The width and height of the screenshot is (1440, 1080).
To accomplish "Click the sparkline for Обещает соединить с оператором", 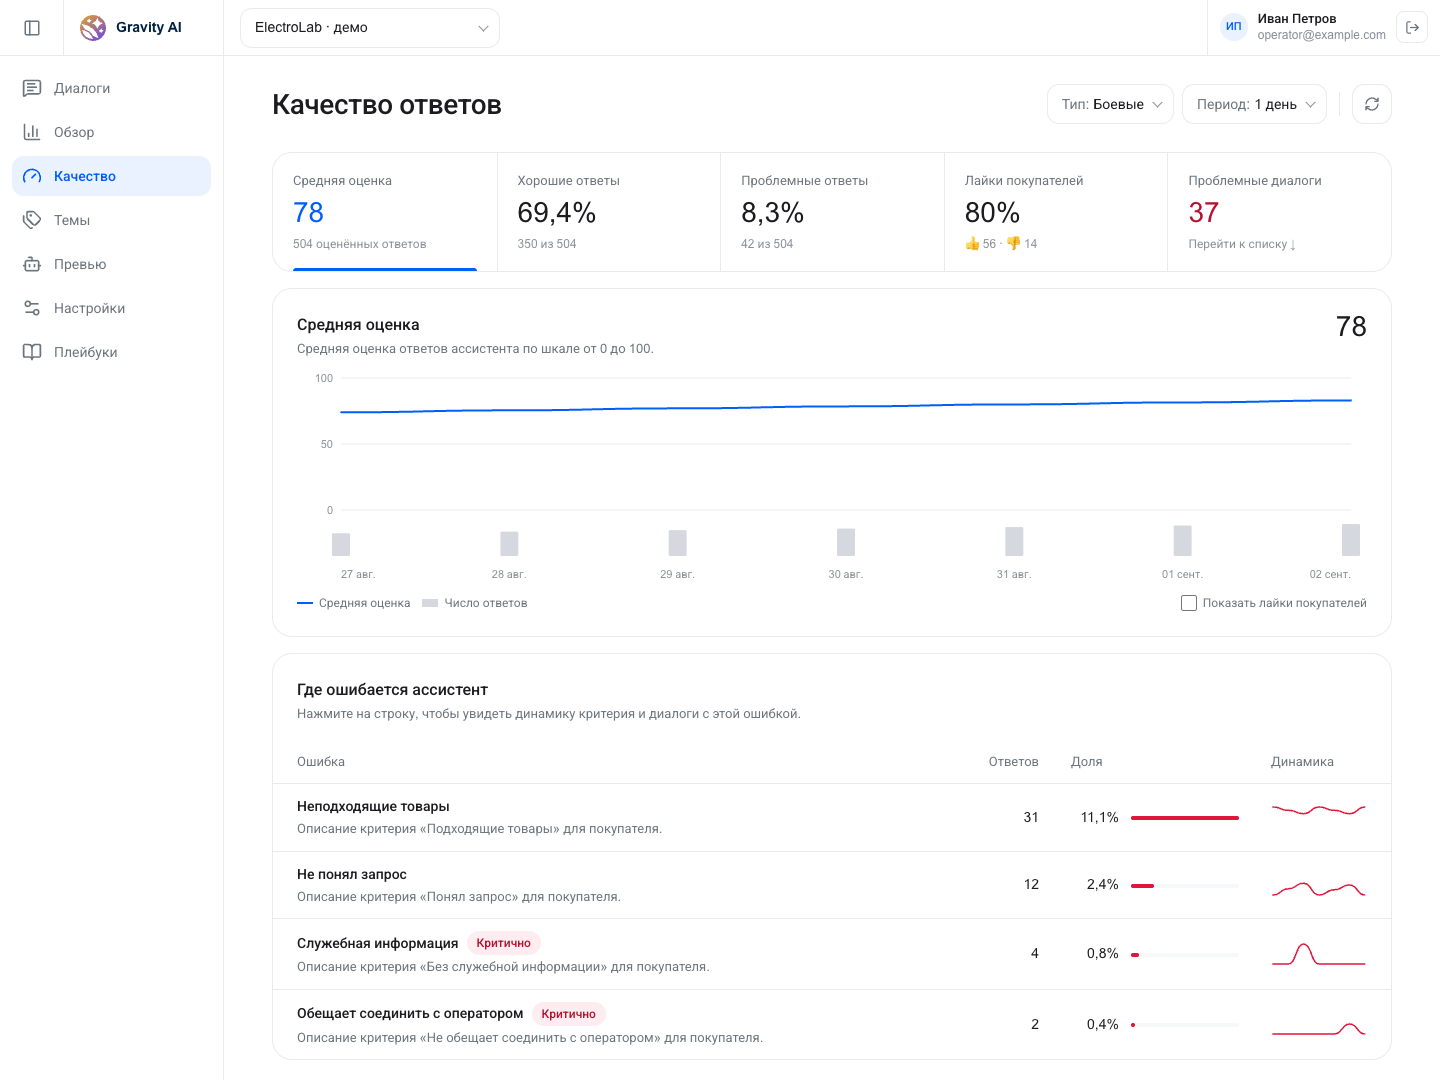I will point(1318,1029).
